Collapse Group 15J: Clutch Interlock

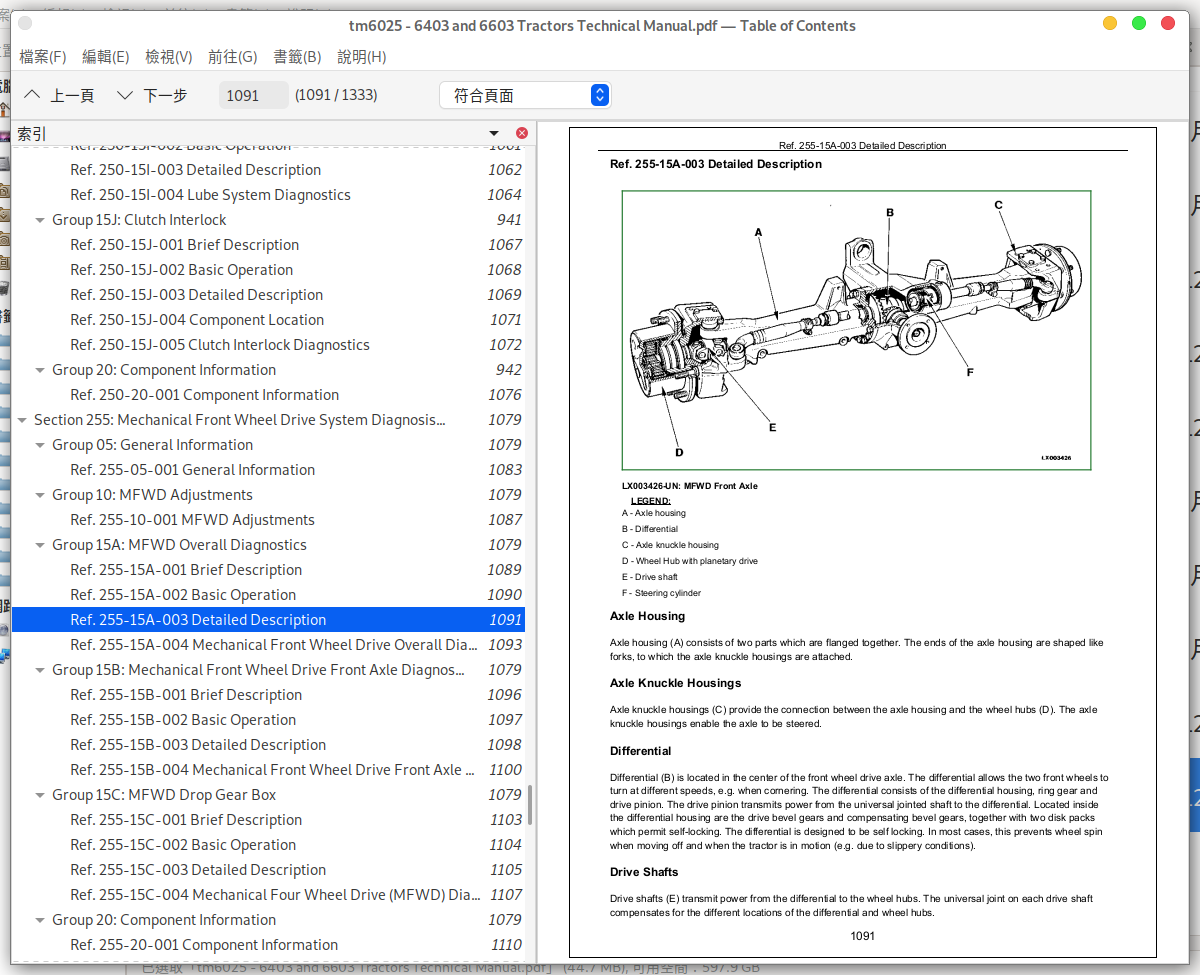click(x=40, y=220)
